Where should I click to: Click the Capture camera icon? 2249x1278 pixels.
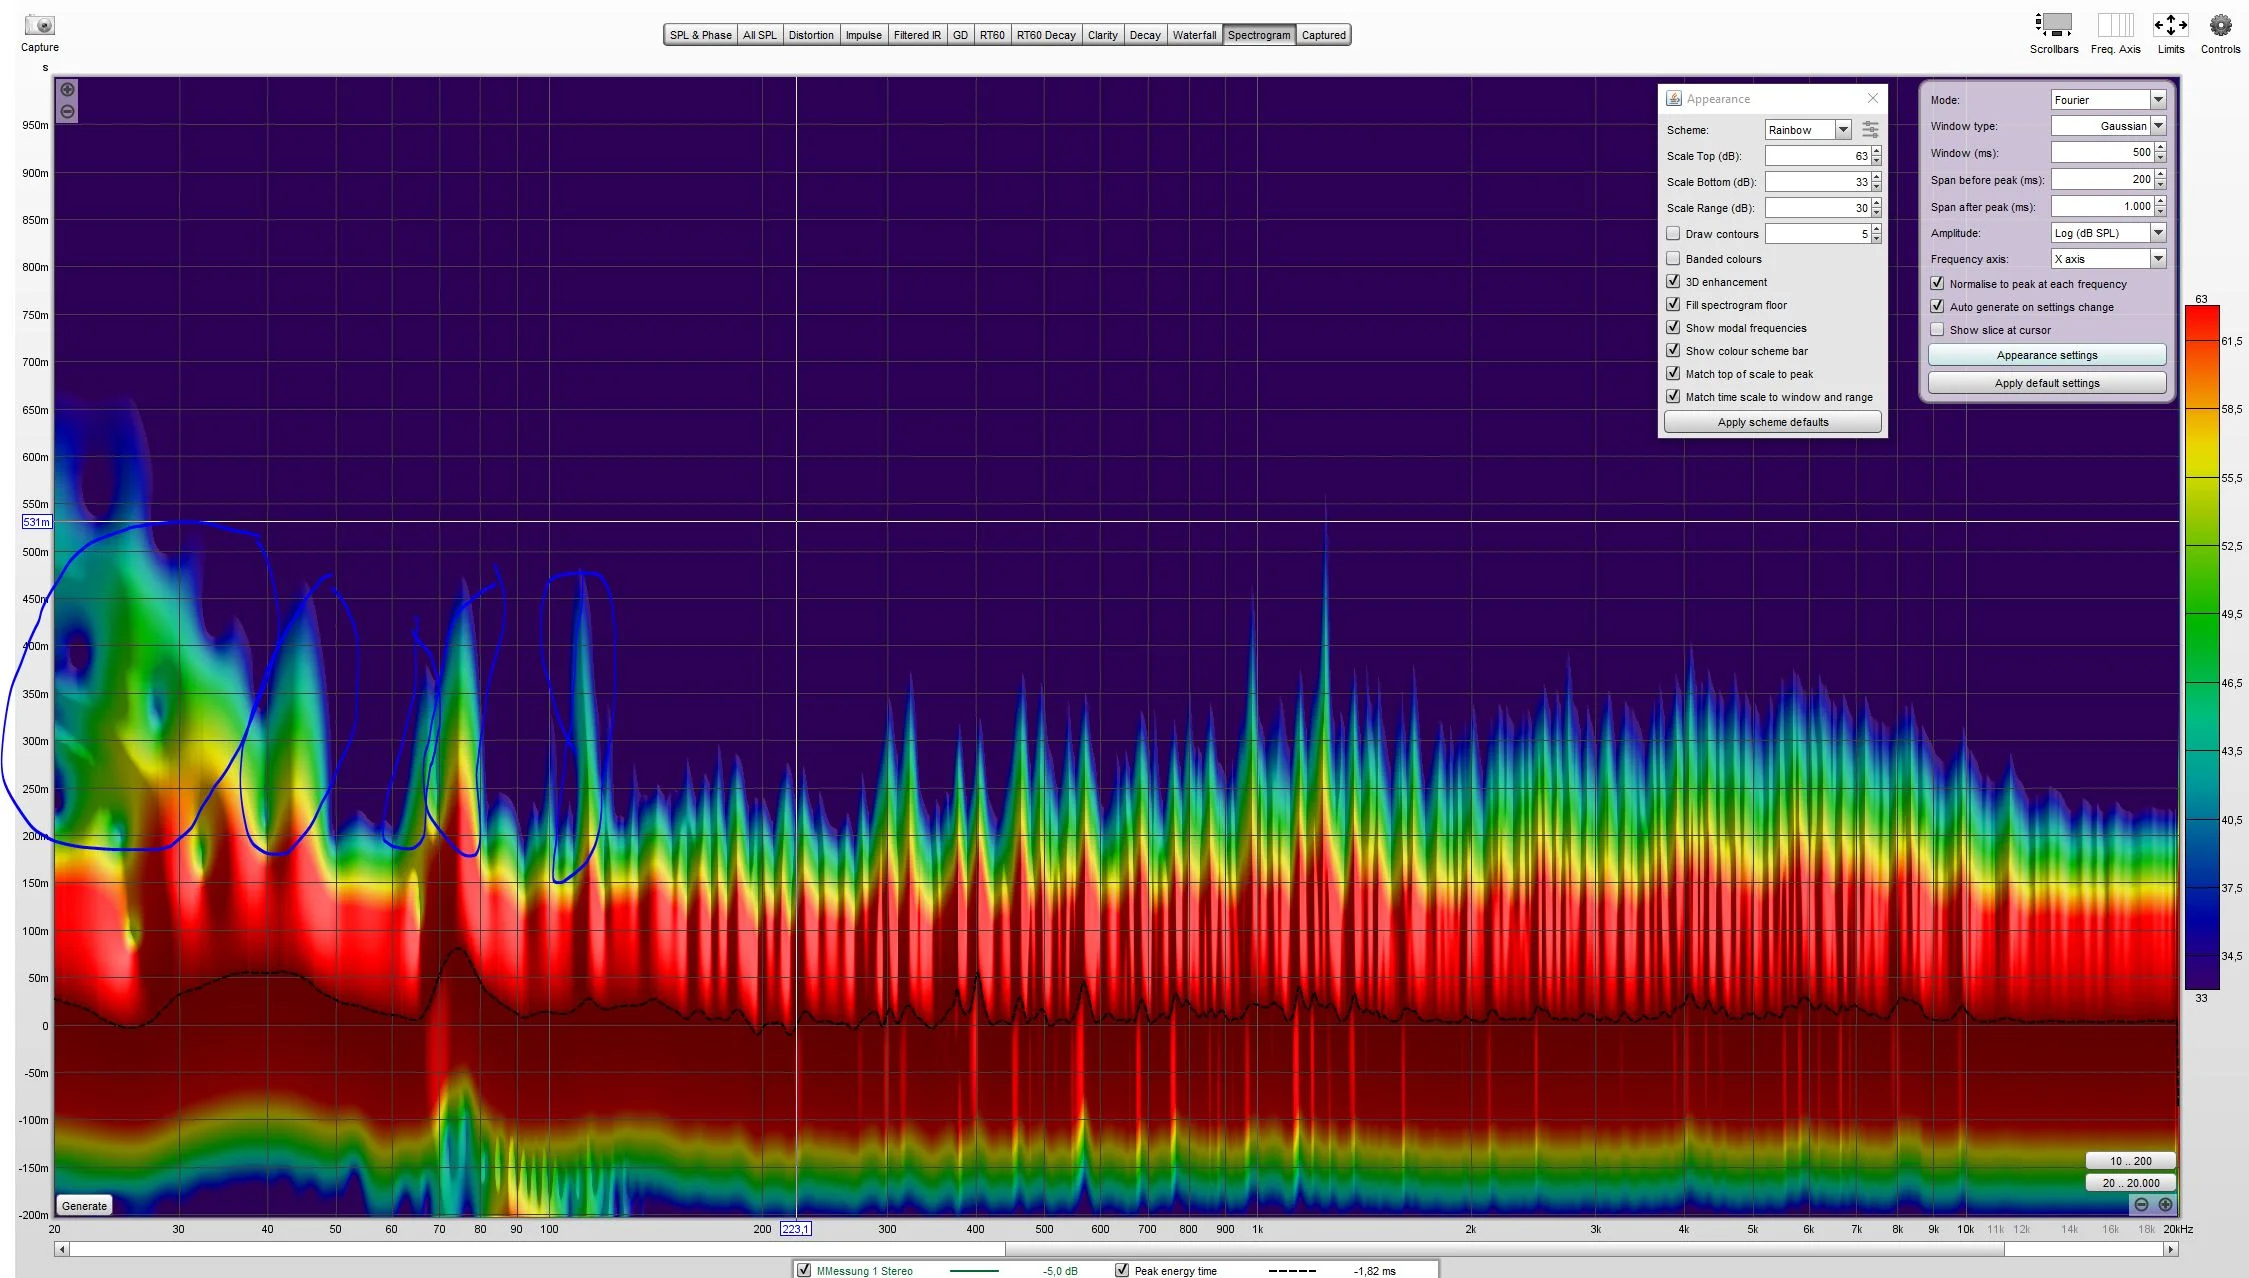coord(40,25)
